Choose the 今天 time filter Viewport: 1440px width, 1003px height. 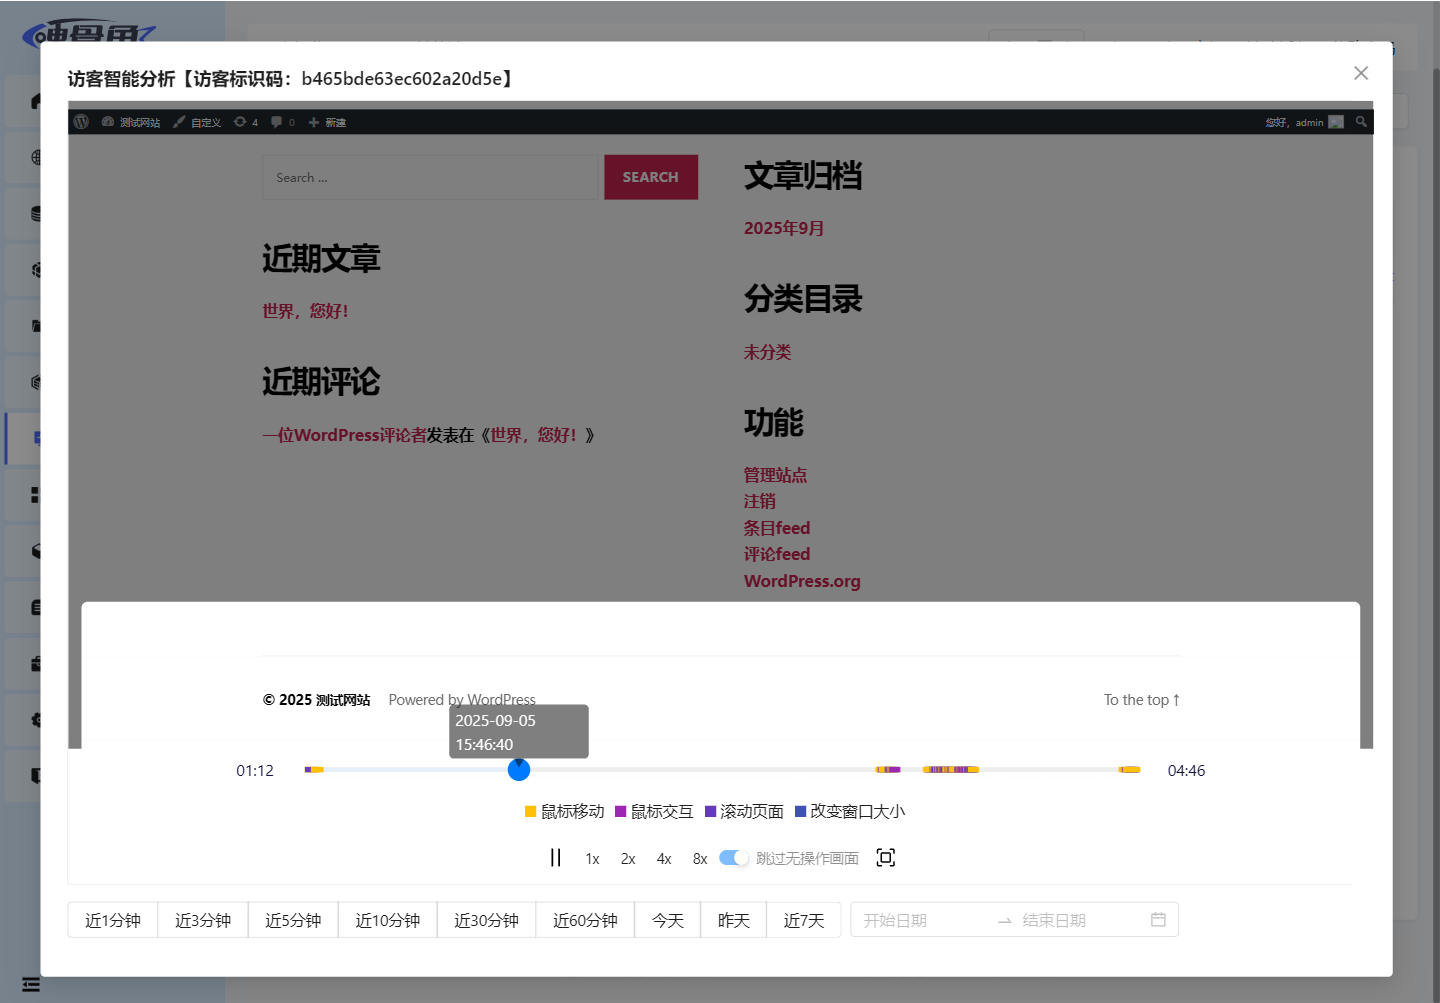click(668, 920)
